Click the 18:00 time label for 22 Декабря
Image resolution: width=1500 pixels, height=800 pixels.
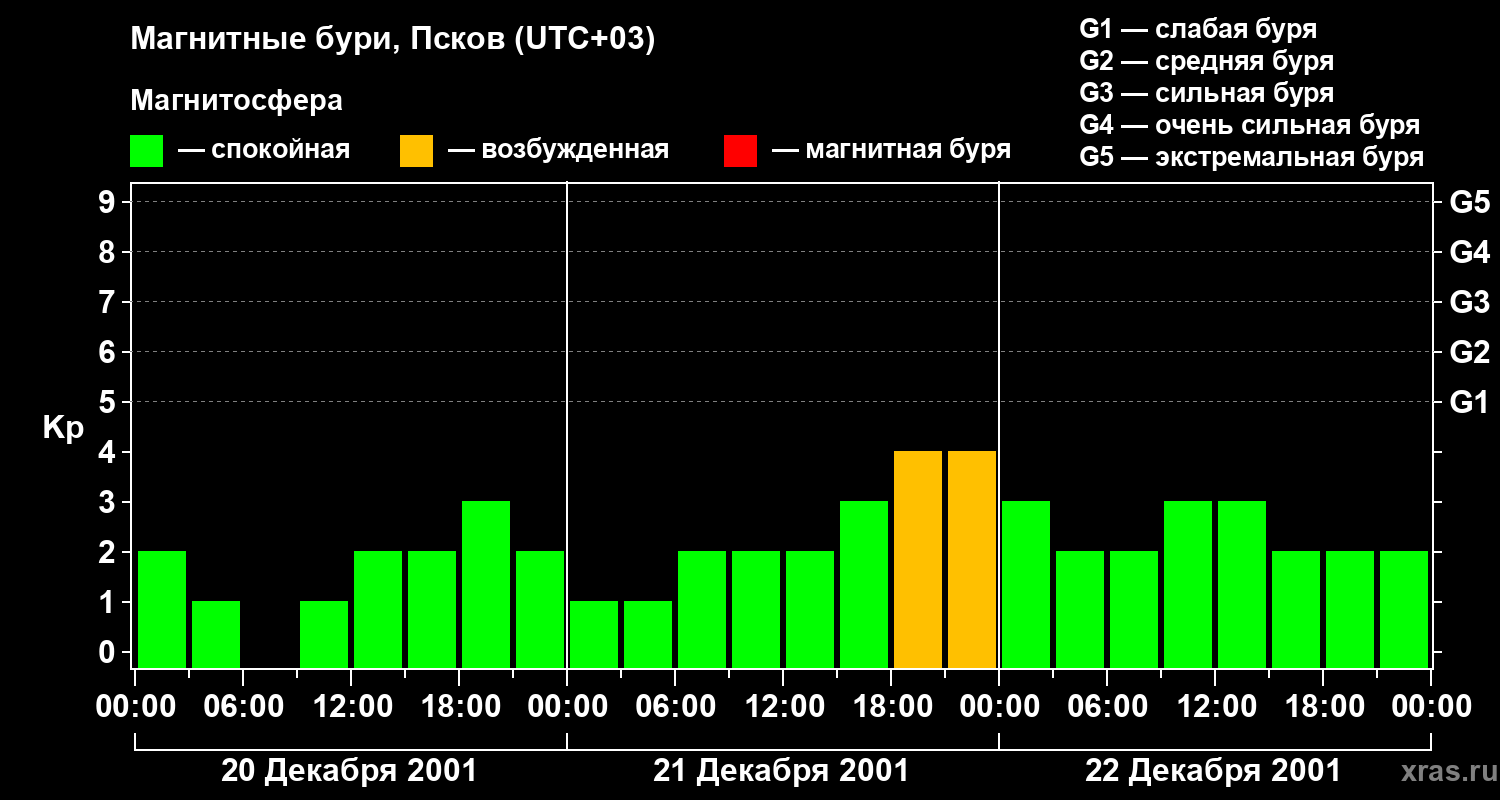click(x=1323, y=707)
